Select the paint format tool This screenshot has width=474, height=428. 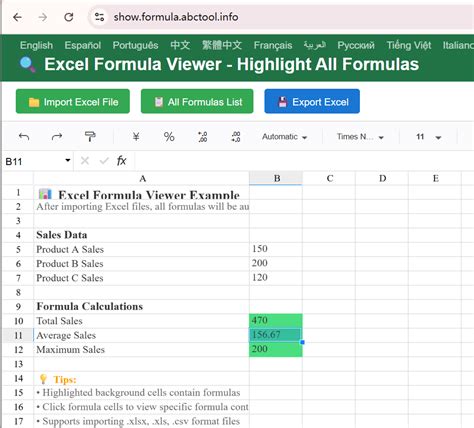pyautogui.click(x=90, y=137)
